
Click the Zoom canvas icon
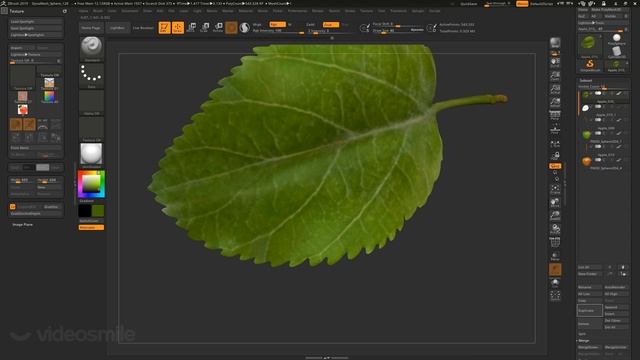click(555, 76)
